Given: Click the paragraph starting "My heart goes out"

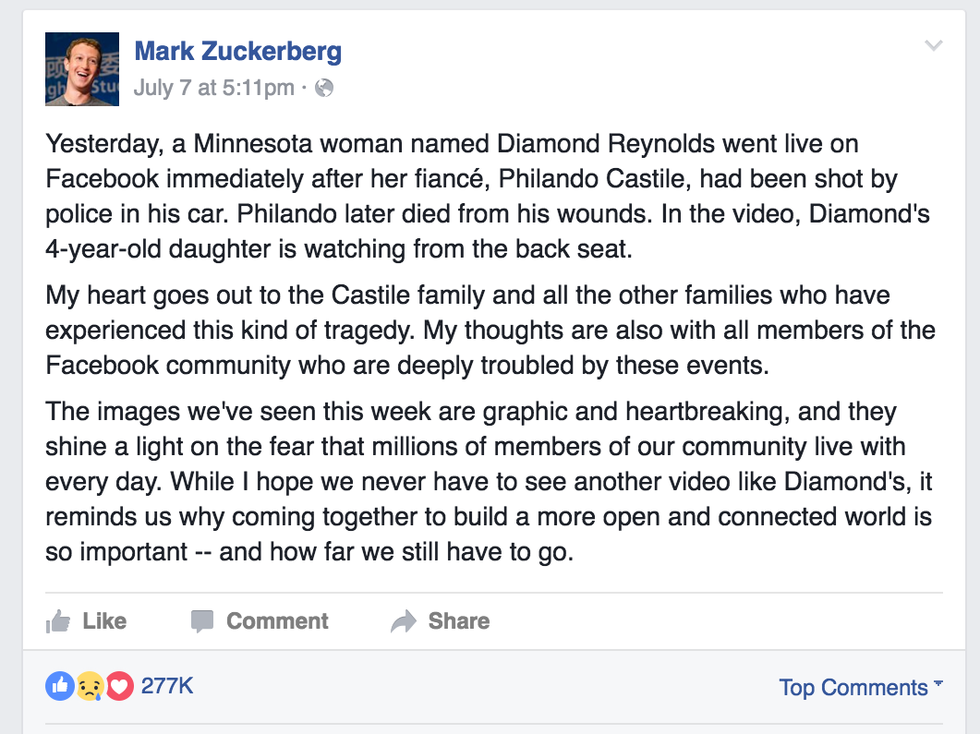Looking at the screenshot, I should 490,330.
